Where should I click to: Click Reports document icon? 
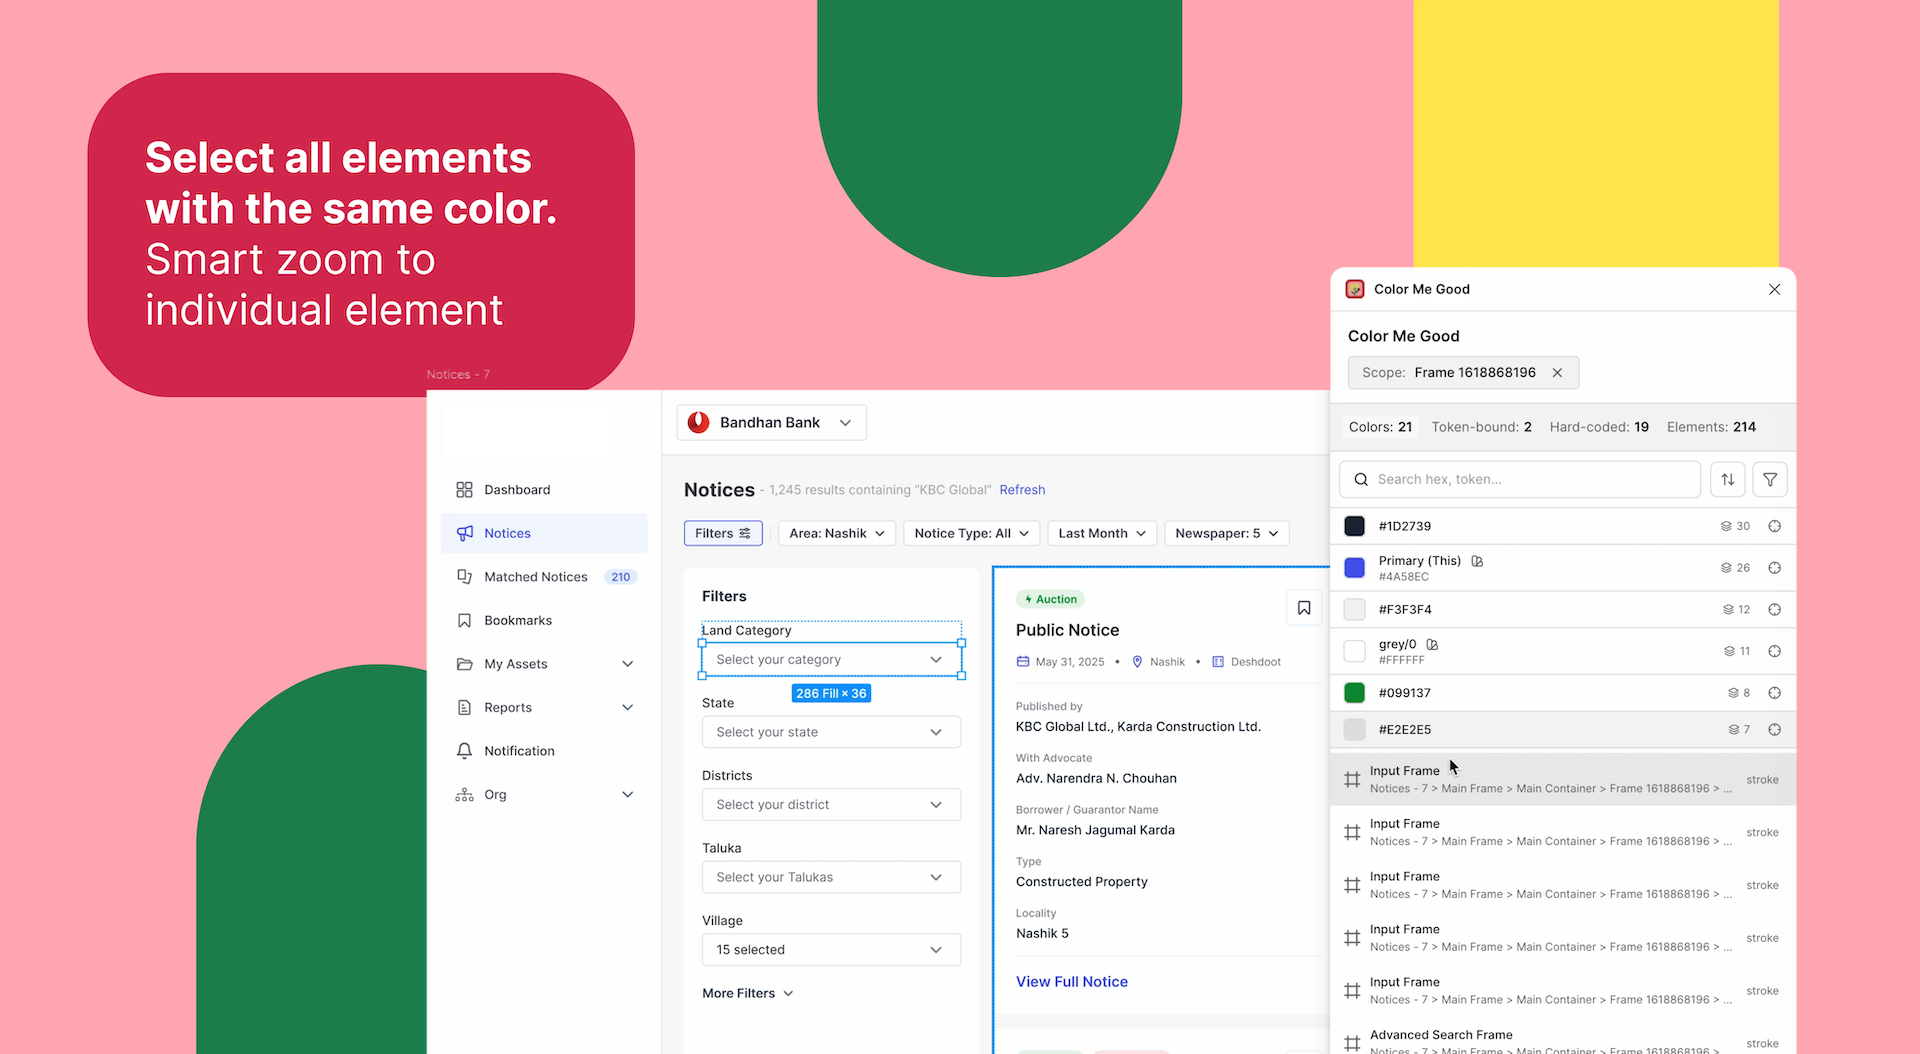pyautogui.click(x=464, y=707)
